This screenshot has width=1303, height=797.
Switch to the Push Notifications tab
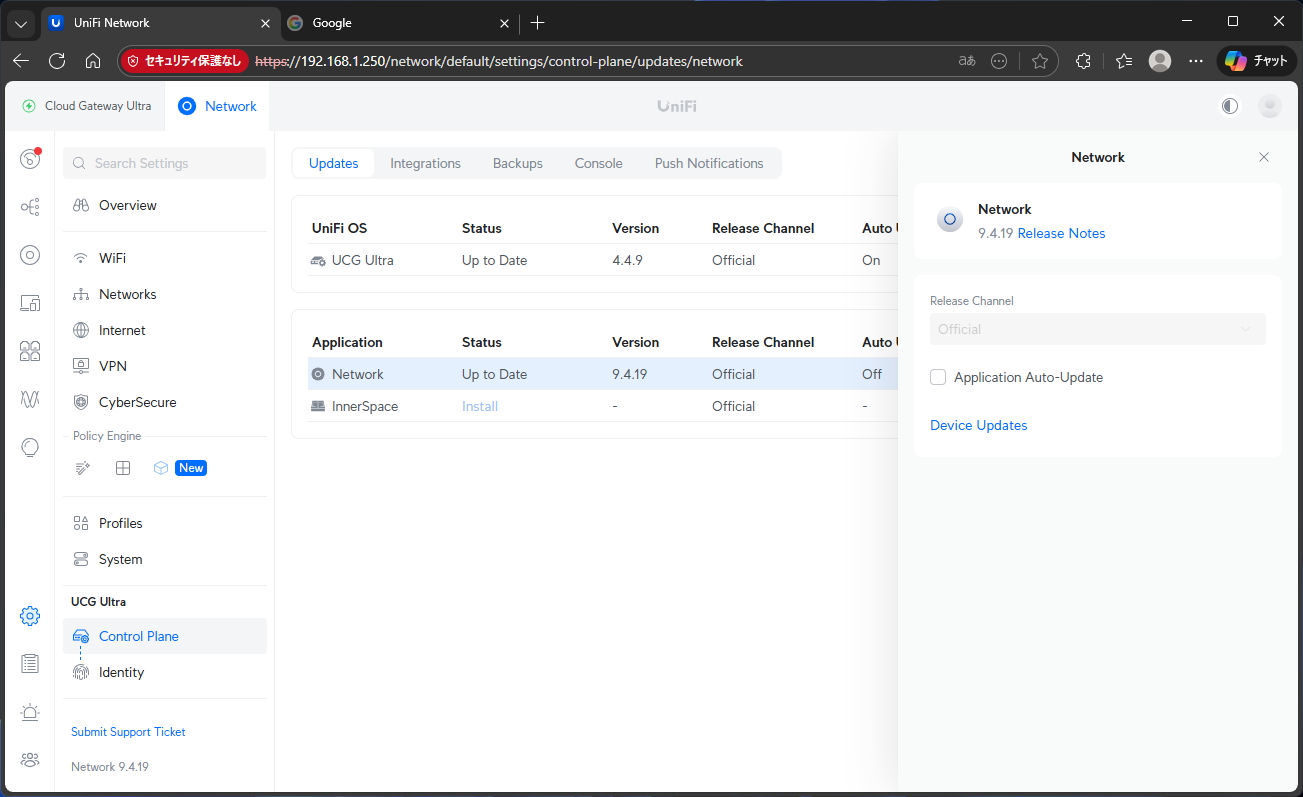pyautogui.click(x=708, y=163)
